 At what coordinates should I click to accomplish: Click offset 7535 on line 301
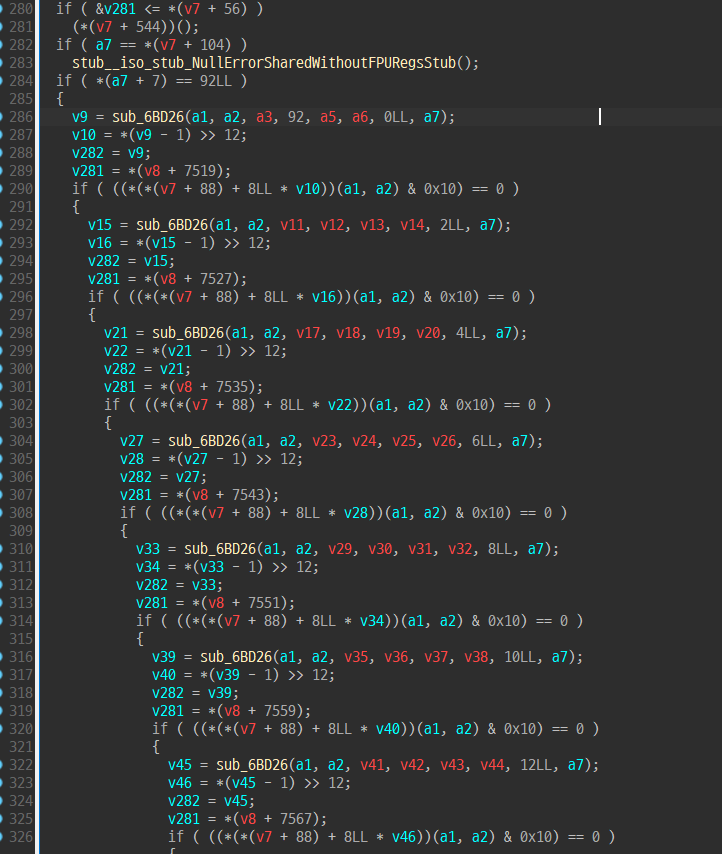[232, 387]
